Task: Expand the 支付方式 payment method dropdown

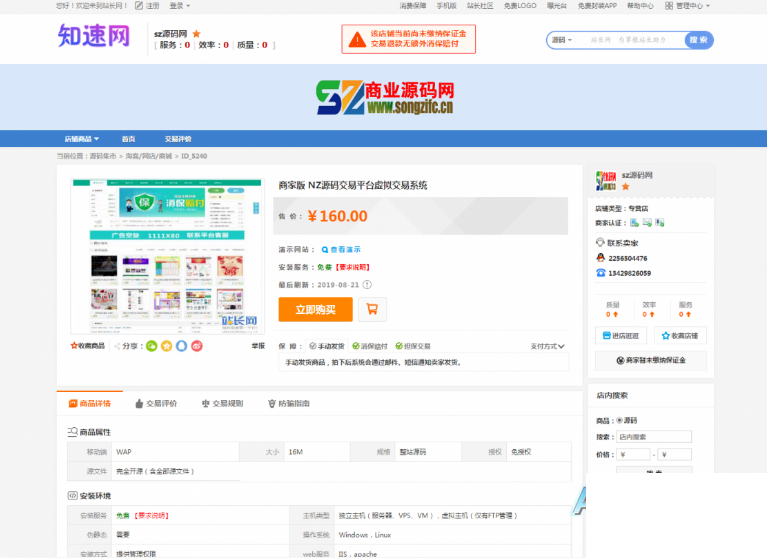Action: [x=548, y=346]
